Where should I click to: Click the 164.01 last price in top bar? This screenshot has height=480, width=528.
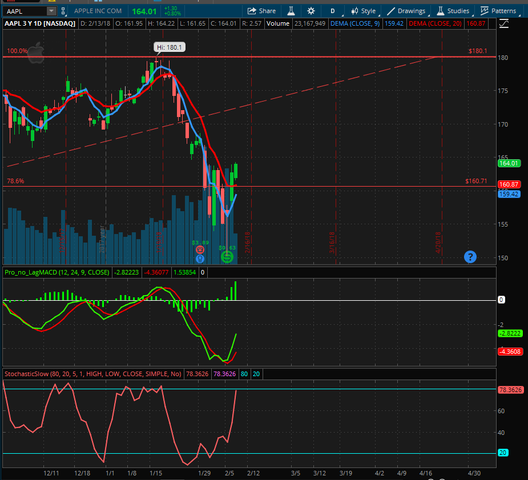(144, 11)
